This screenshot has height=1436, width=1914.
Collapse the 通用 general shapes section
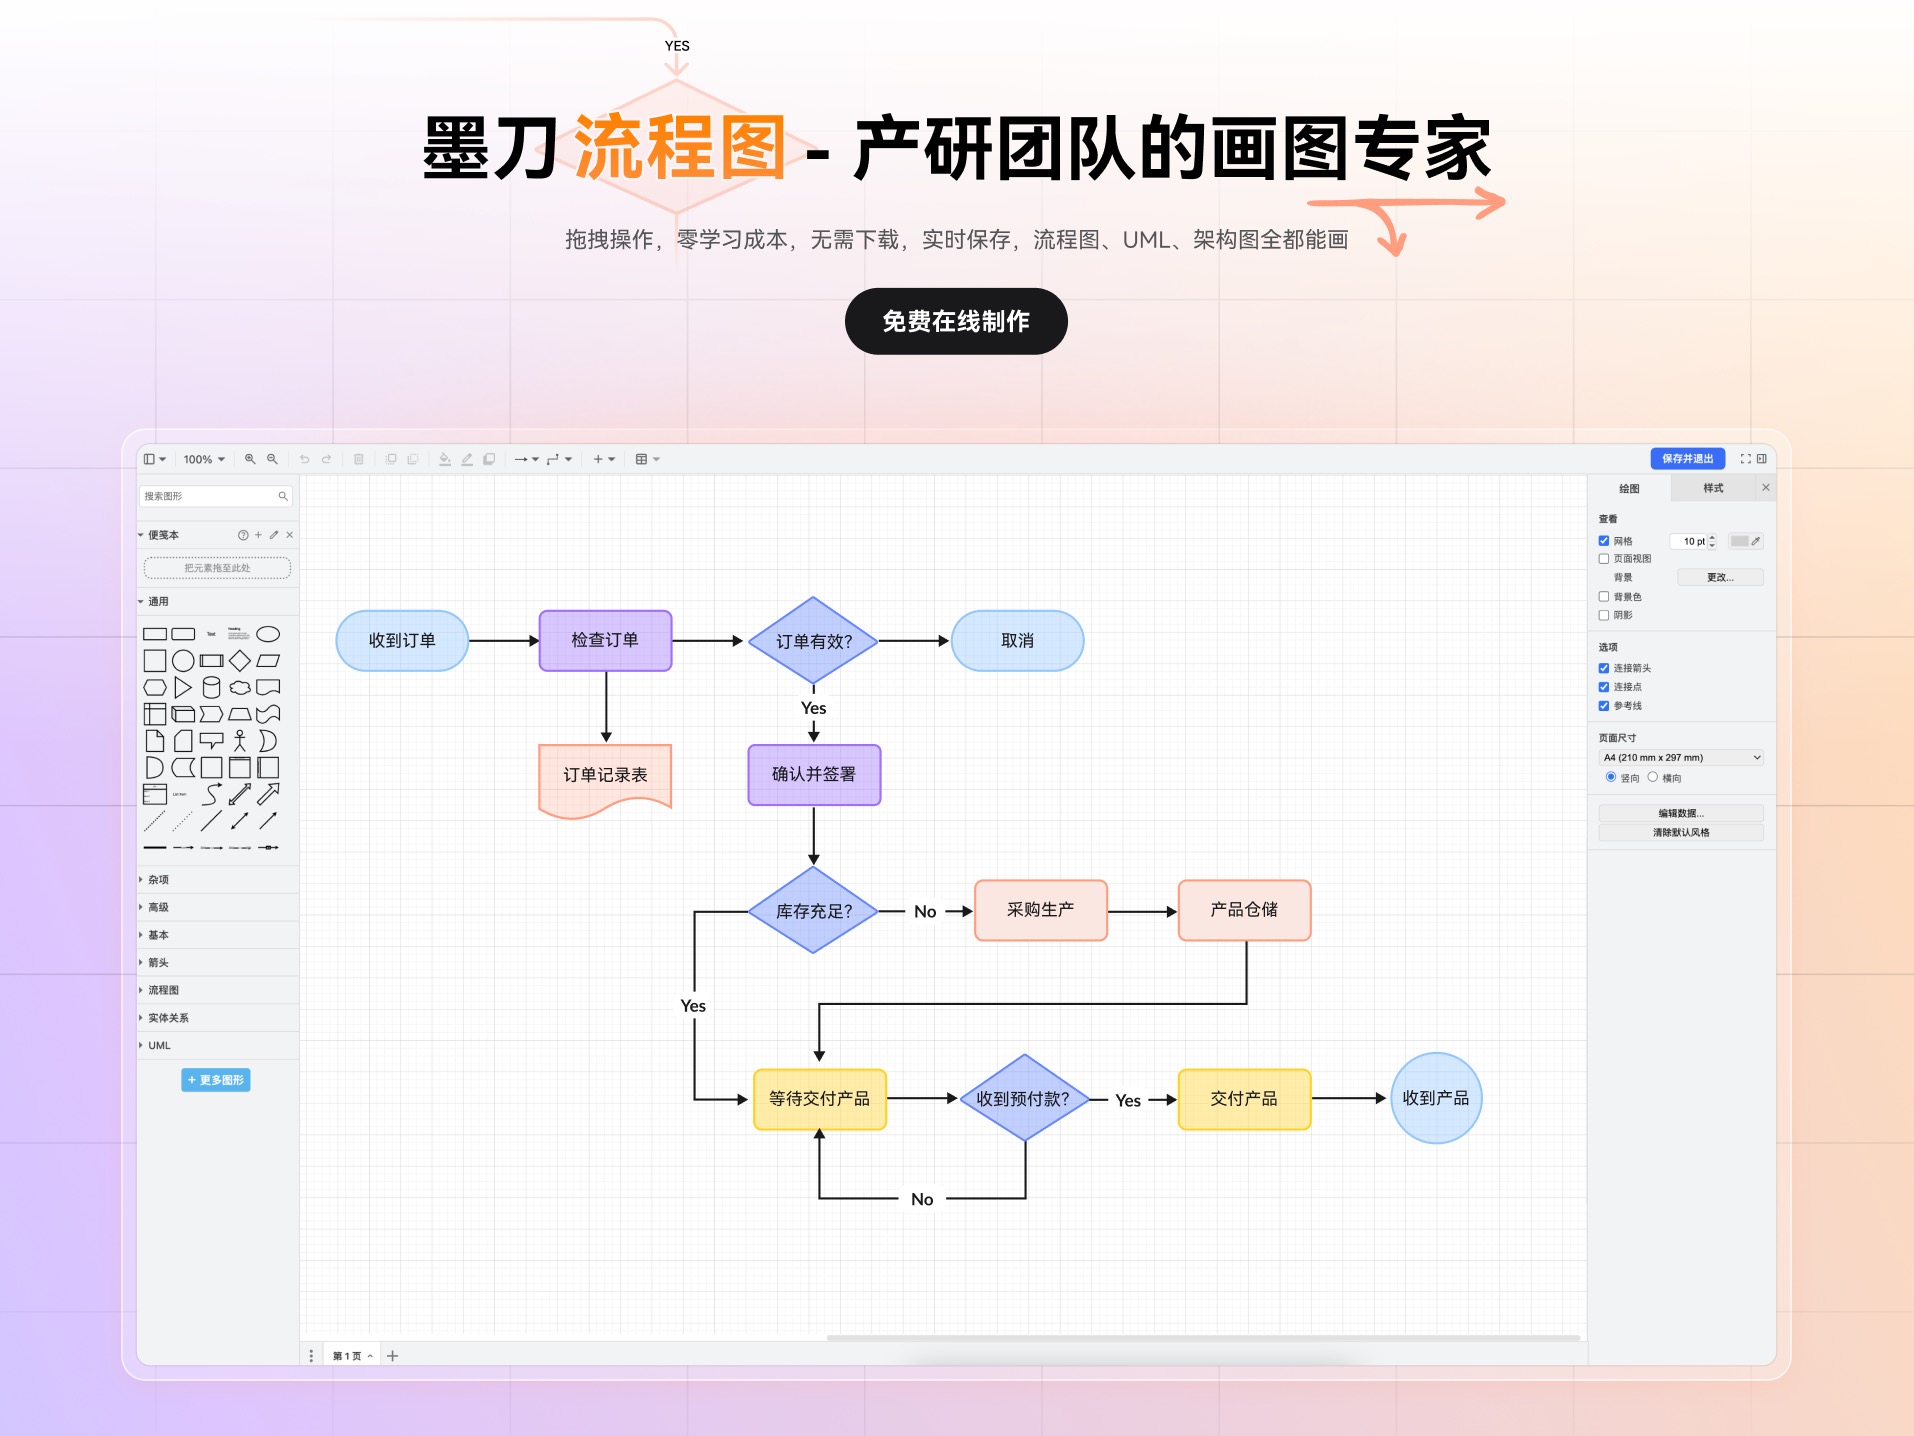[217, 602]
